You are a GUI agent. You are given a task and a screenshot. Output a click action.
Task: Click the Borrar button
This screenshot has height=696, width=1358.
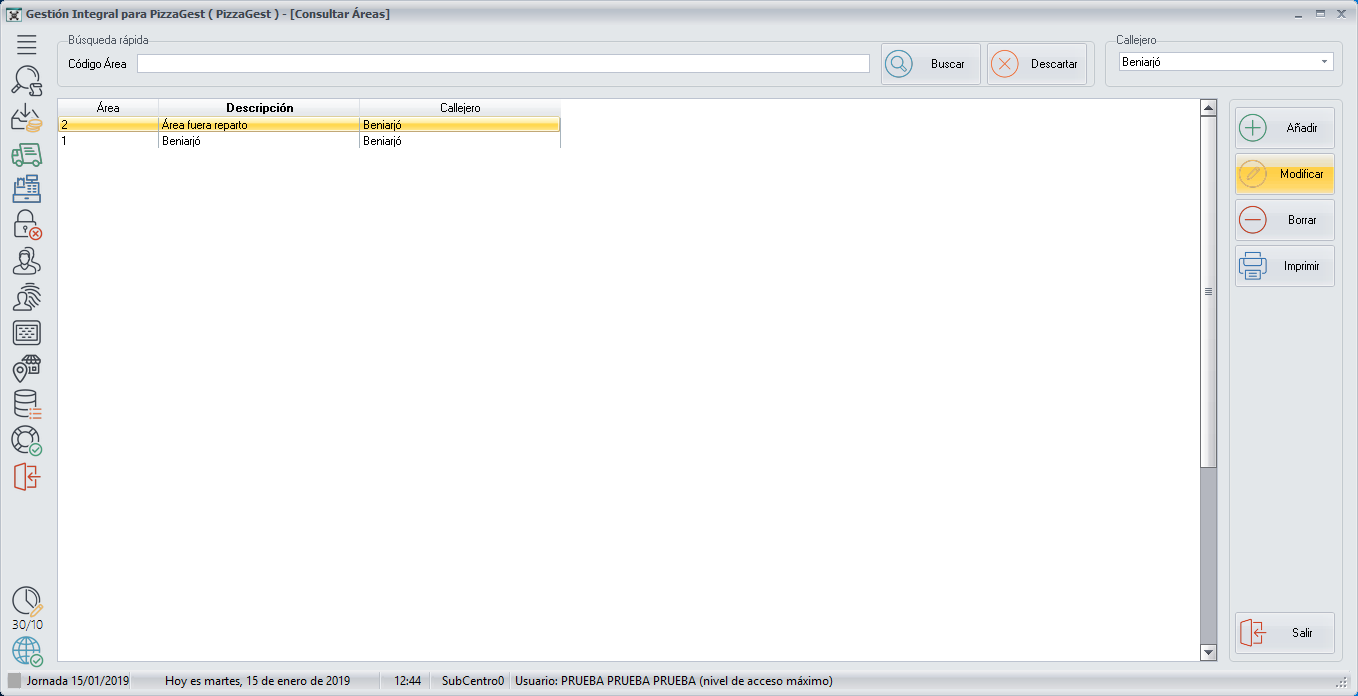(x=1284, y=220)
